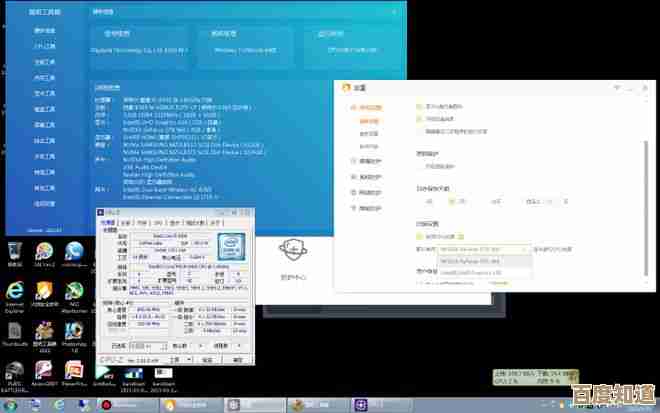The image size is (660, 413).
Task: Open the grey document file desktop icon
Action: pyautogui.click(x=15, y=334)
